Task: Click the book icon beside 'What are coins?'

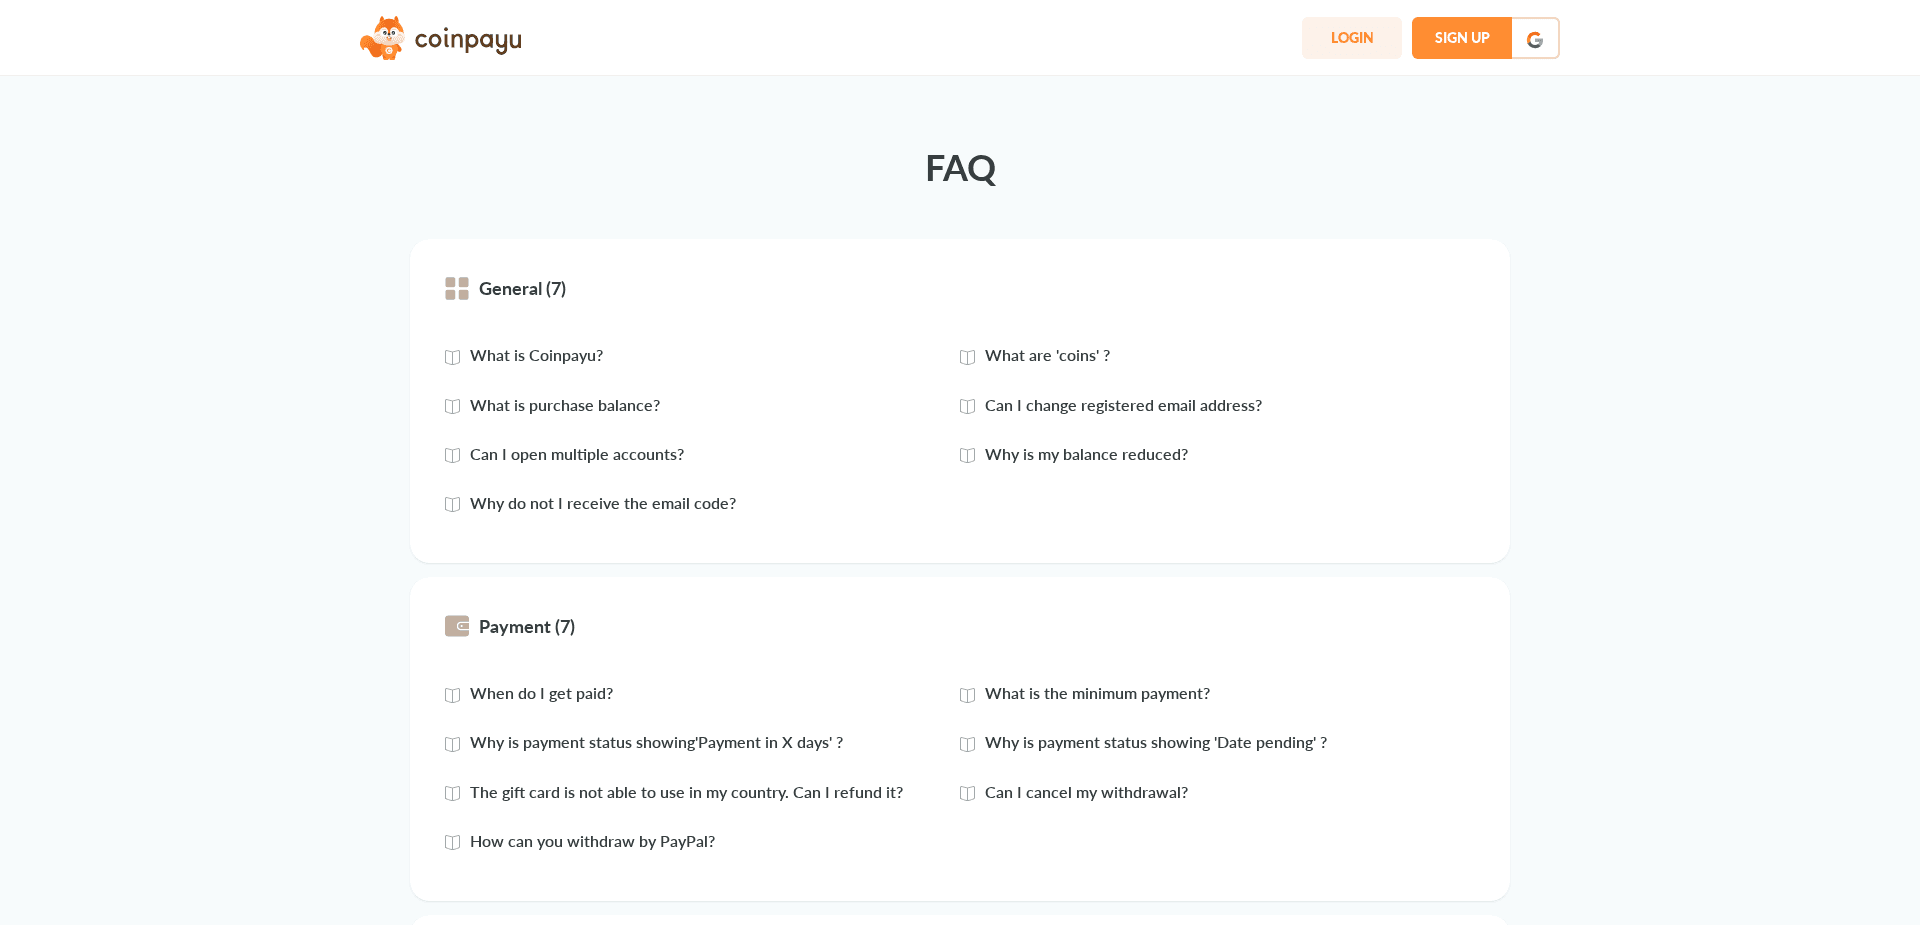Action: click(x=967, y=357)
